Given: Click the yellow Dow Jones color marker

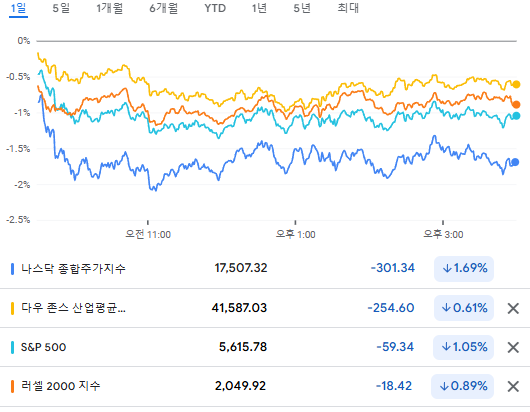Looking at the screenshot, I should [13, 308].
